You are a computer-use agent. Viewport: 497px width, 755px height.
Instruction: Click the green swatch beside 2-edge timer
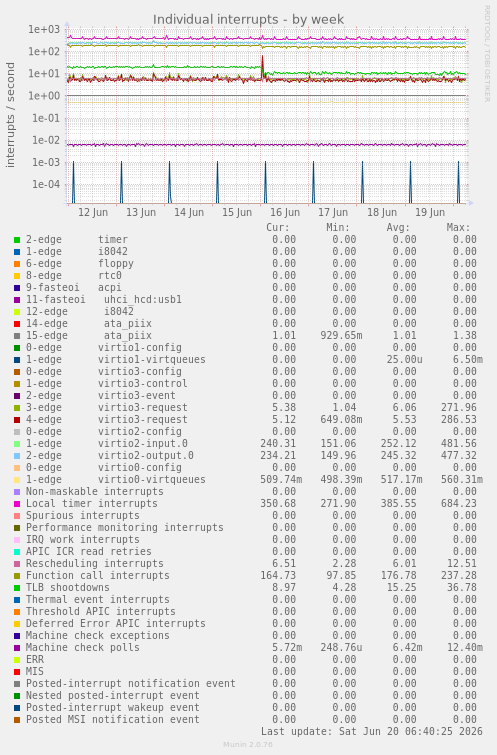click(17, 240)
